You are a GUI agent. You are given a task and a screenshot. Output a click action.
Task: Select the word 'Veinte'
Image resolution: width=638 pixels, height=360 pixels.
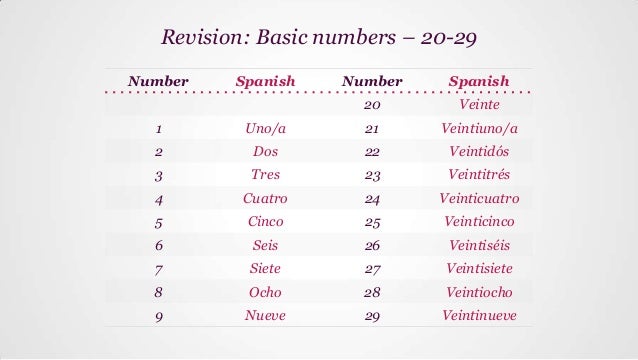[479, 105]
